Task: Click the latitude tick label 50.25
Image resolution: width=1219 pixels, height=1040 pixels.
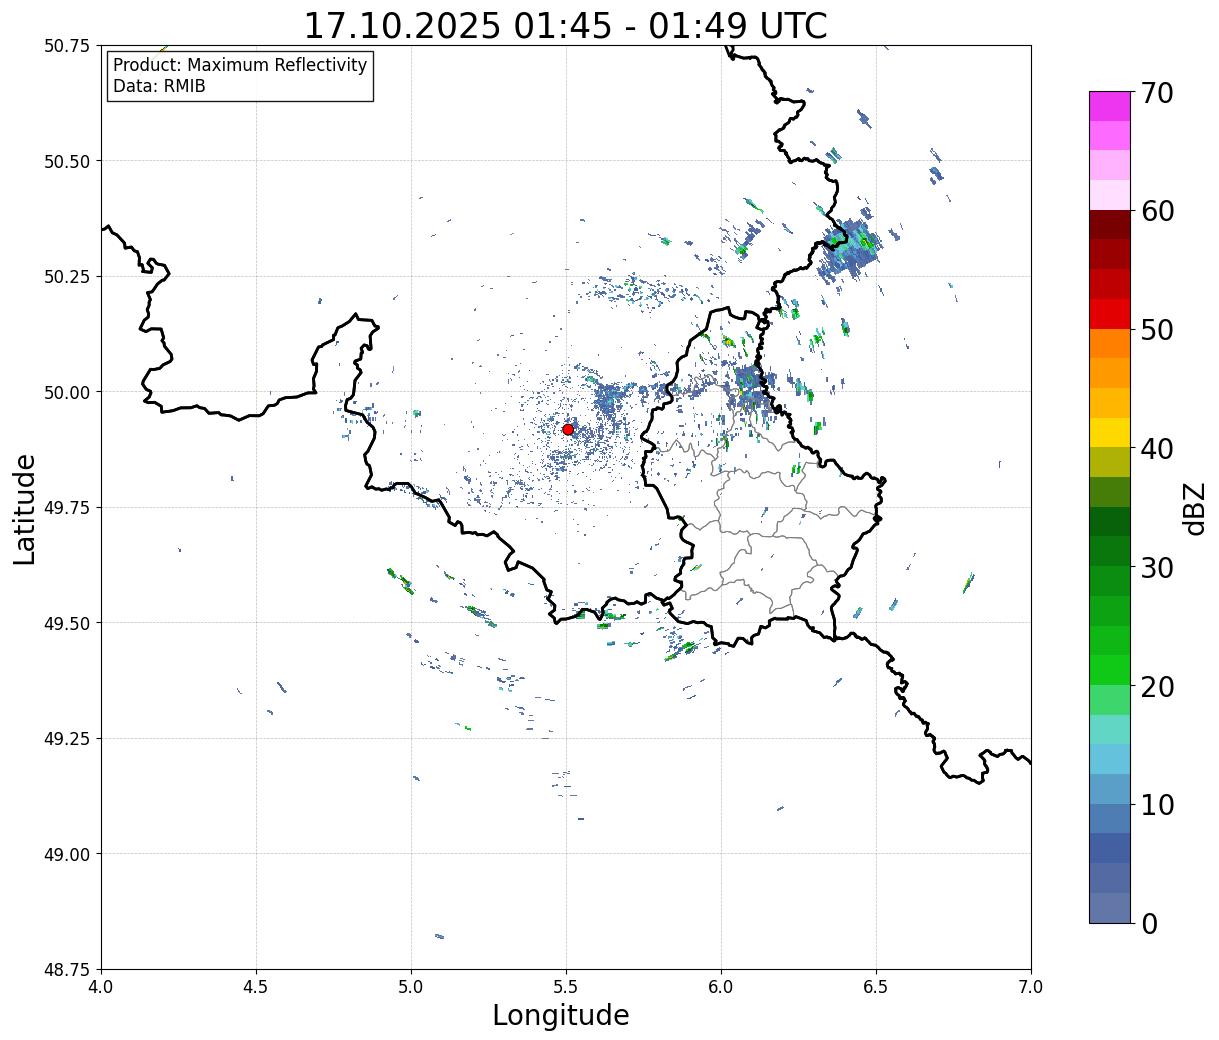Action: pyautogui.click(x=67, y=277)
